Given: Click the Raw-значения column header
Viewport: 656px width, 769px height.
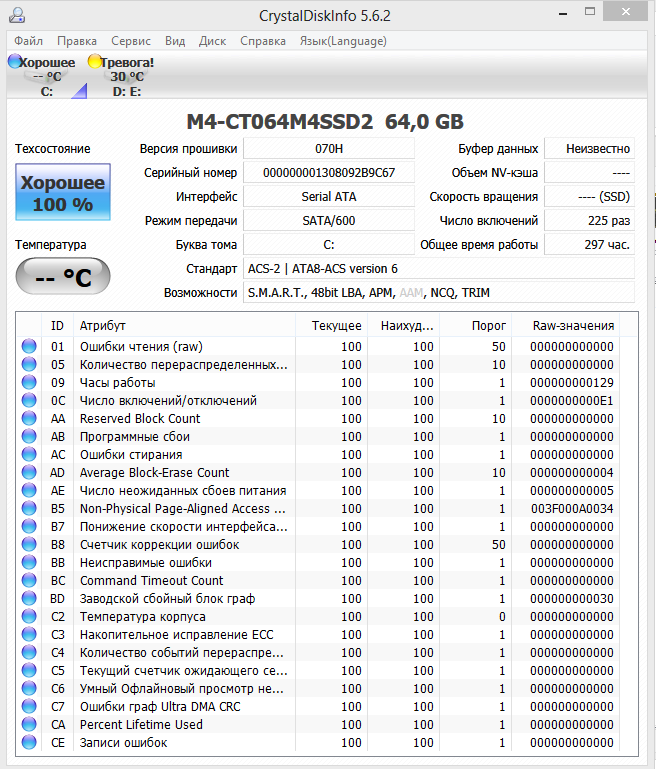Looking at the screenshot, I should [x=566, y=326].
